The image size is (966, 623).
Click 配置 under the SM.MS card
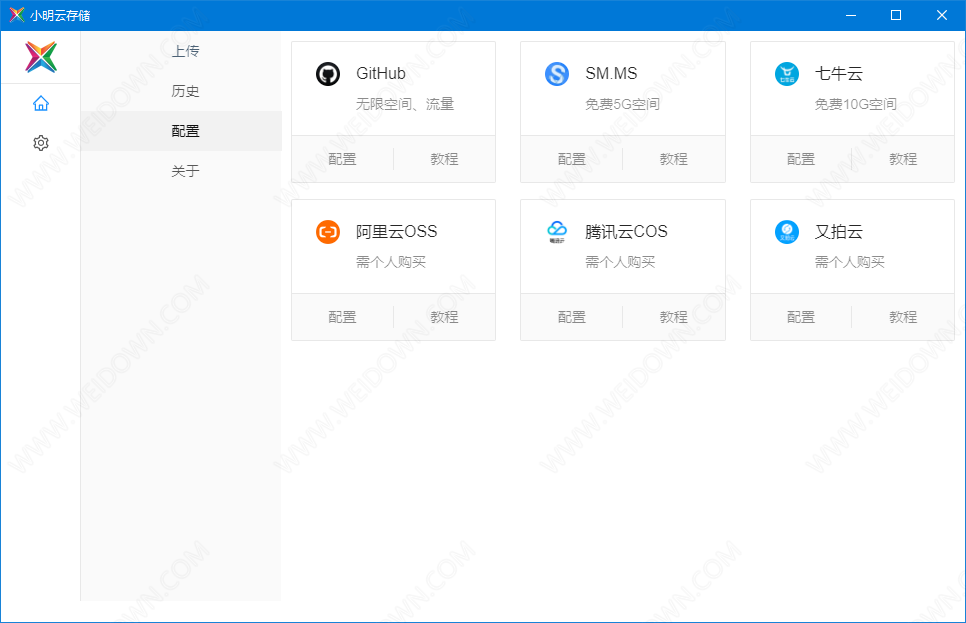(x=571, y=159)
